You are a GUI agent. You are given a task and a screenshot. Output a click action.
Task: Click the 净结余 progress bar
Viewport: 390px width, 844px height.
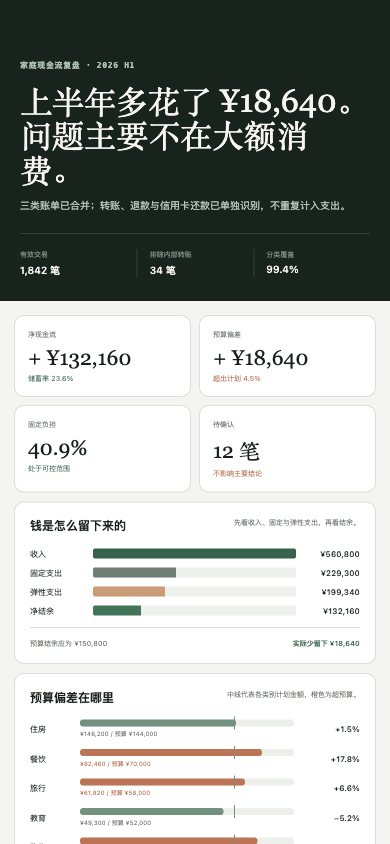(194, 610)
